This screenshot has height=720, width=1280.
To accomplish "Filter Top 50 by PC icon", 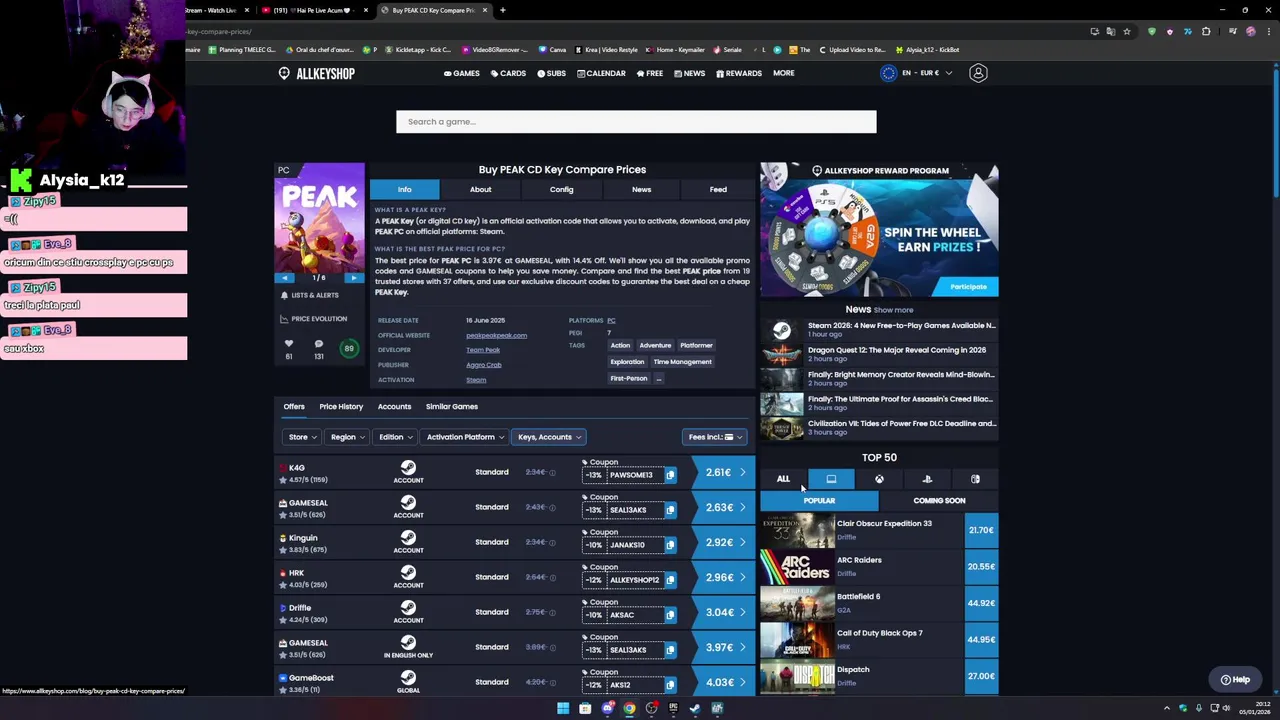I will coord(831,479).
